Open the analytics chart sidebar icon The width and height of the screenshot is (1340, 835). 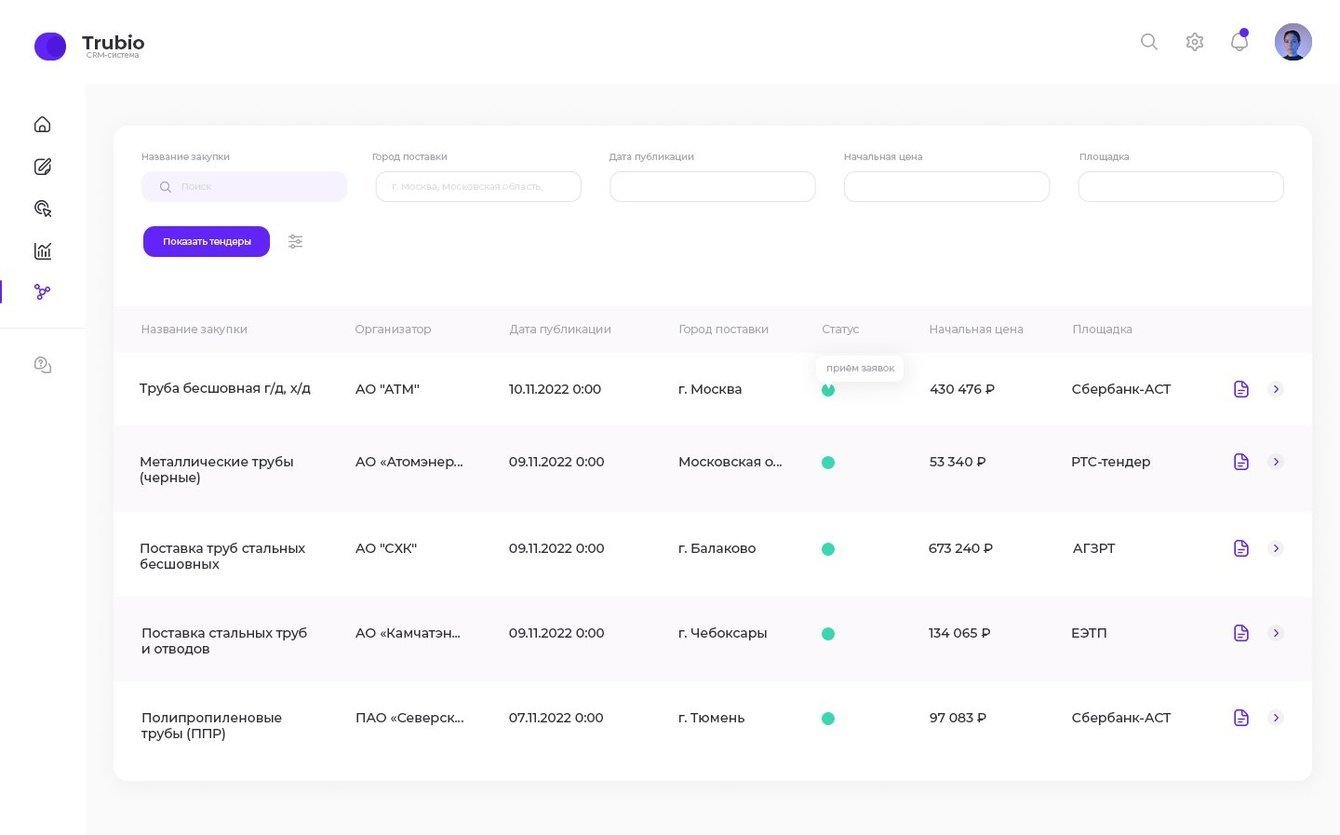42,250
